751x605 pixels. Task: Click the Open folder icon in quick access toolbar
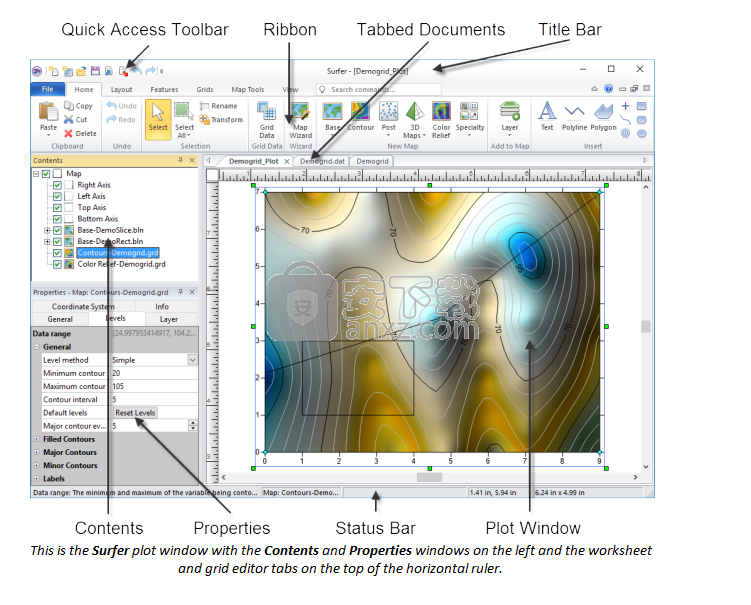point(81,71)
